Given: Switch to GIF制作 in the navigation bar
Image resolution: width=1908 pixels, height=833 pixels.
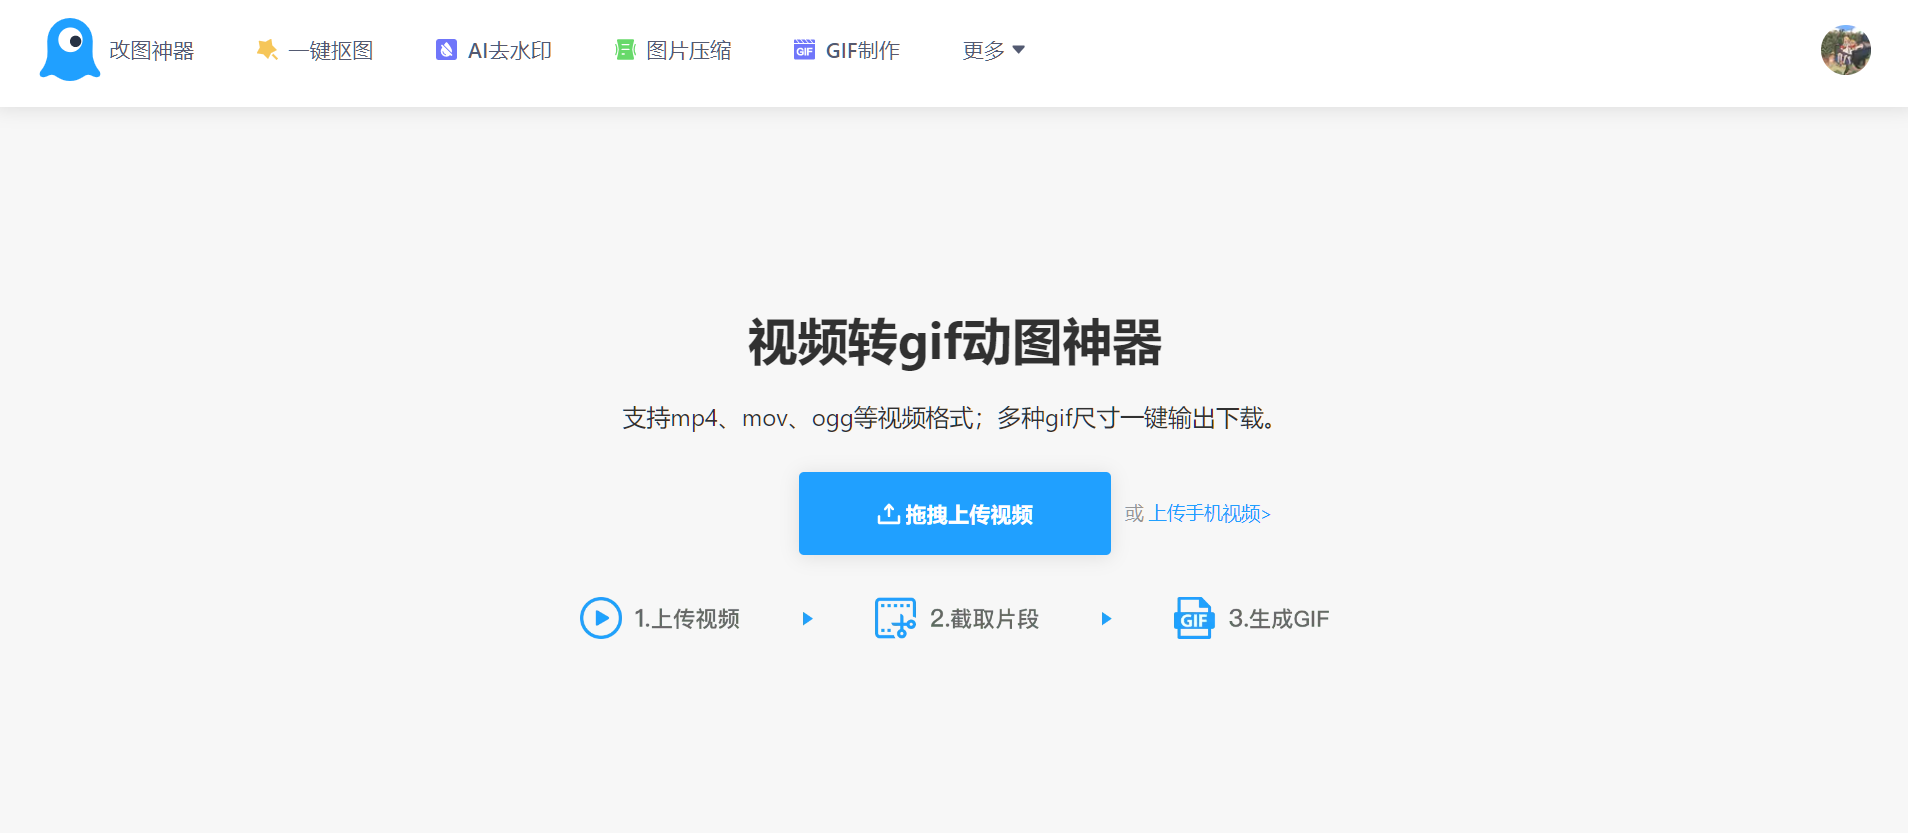Looking at the screenshot, I should click(863, 50).
